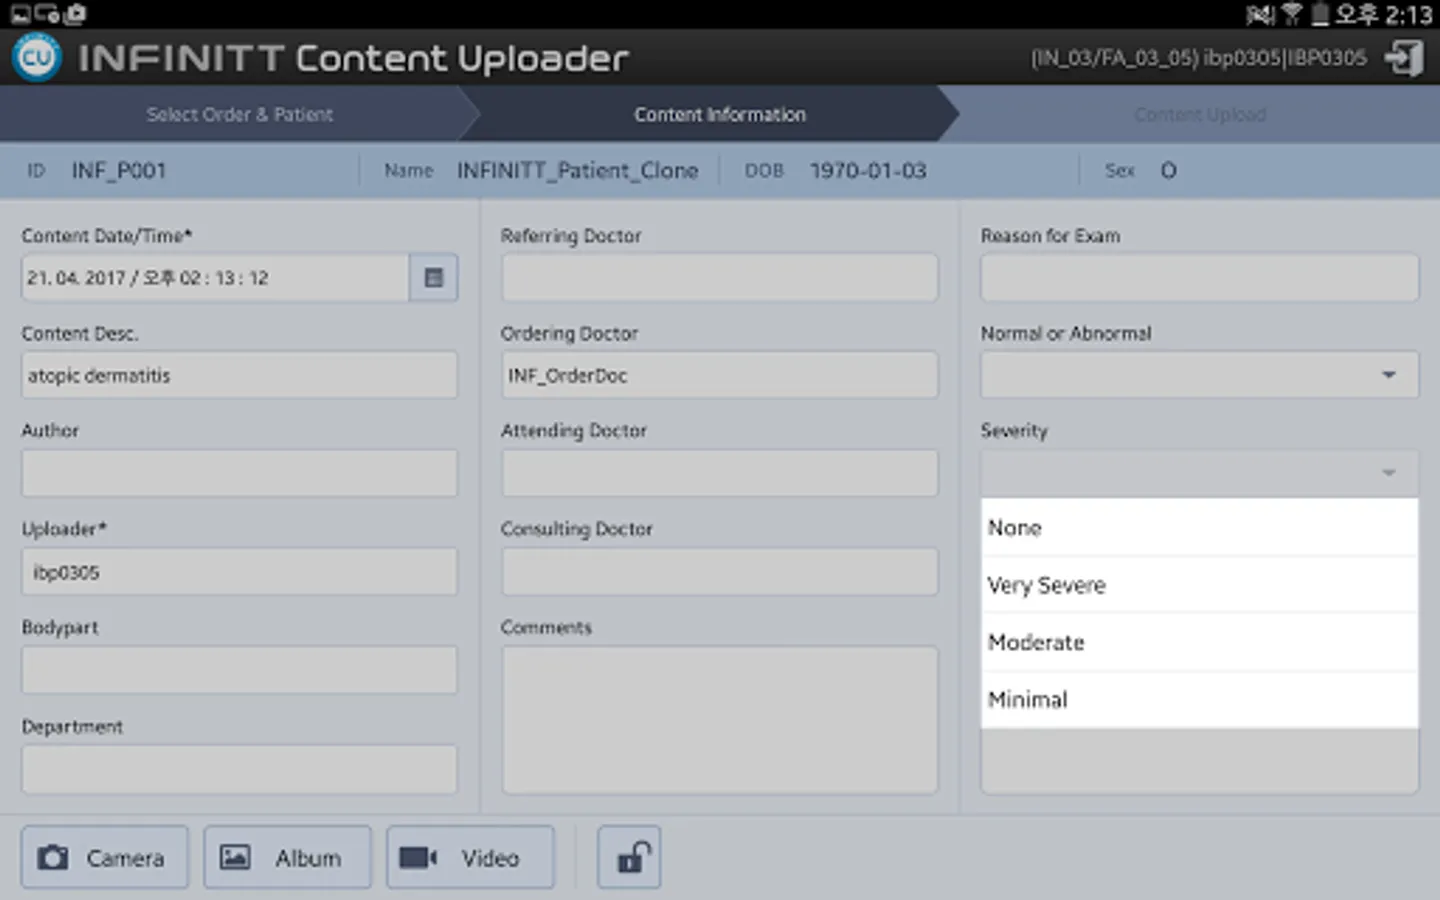
Task: Go to Content Upload step
Action: (1199, 114)
